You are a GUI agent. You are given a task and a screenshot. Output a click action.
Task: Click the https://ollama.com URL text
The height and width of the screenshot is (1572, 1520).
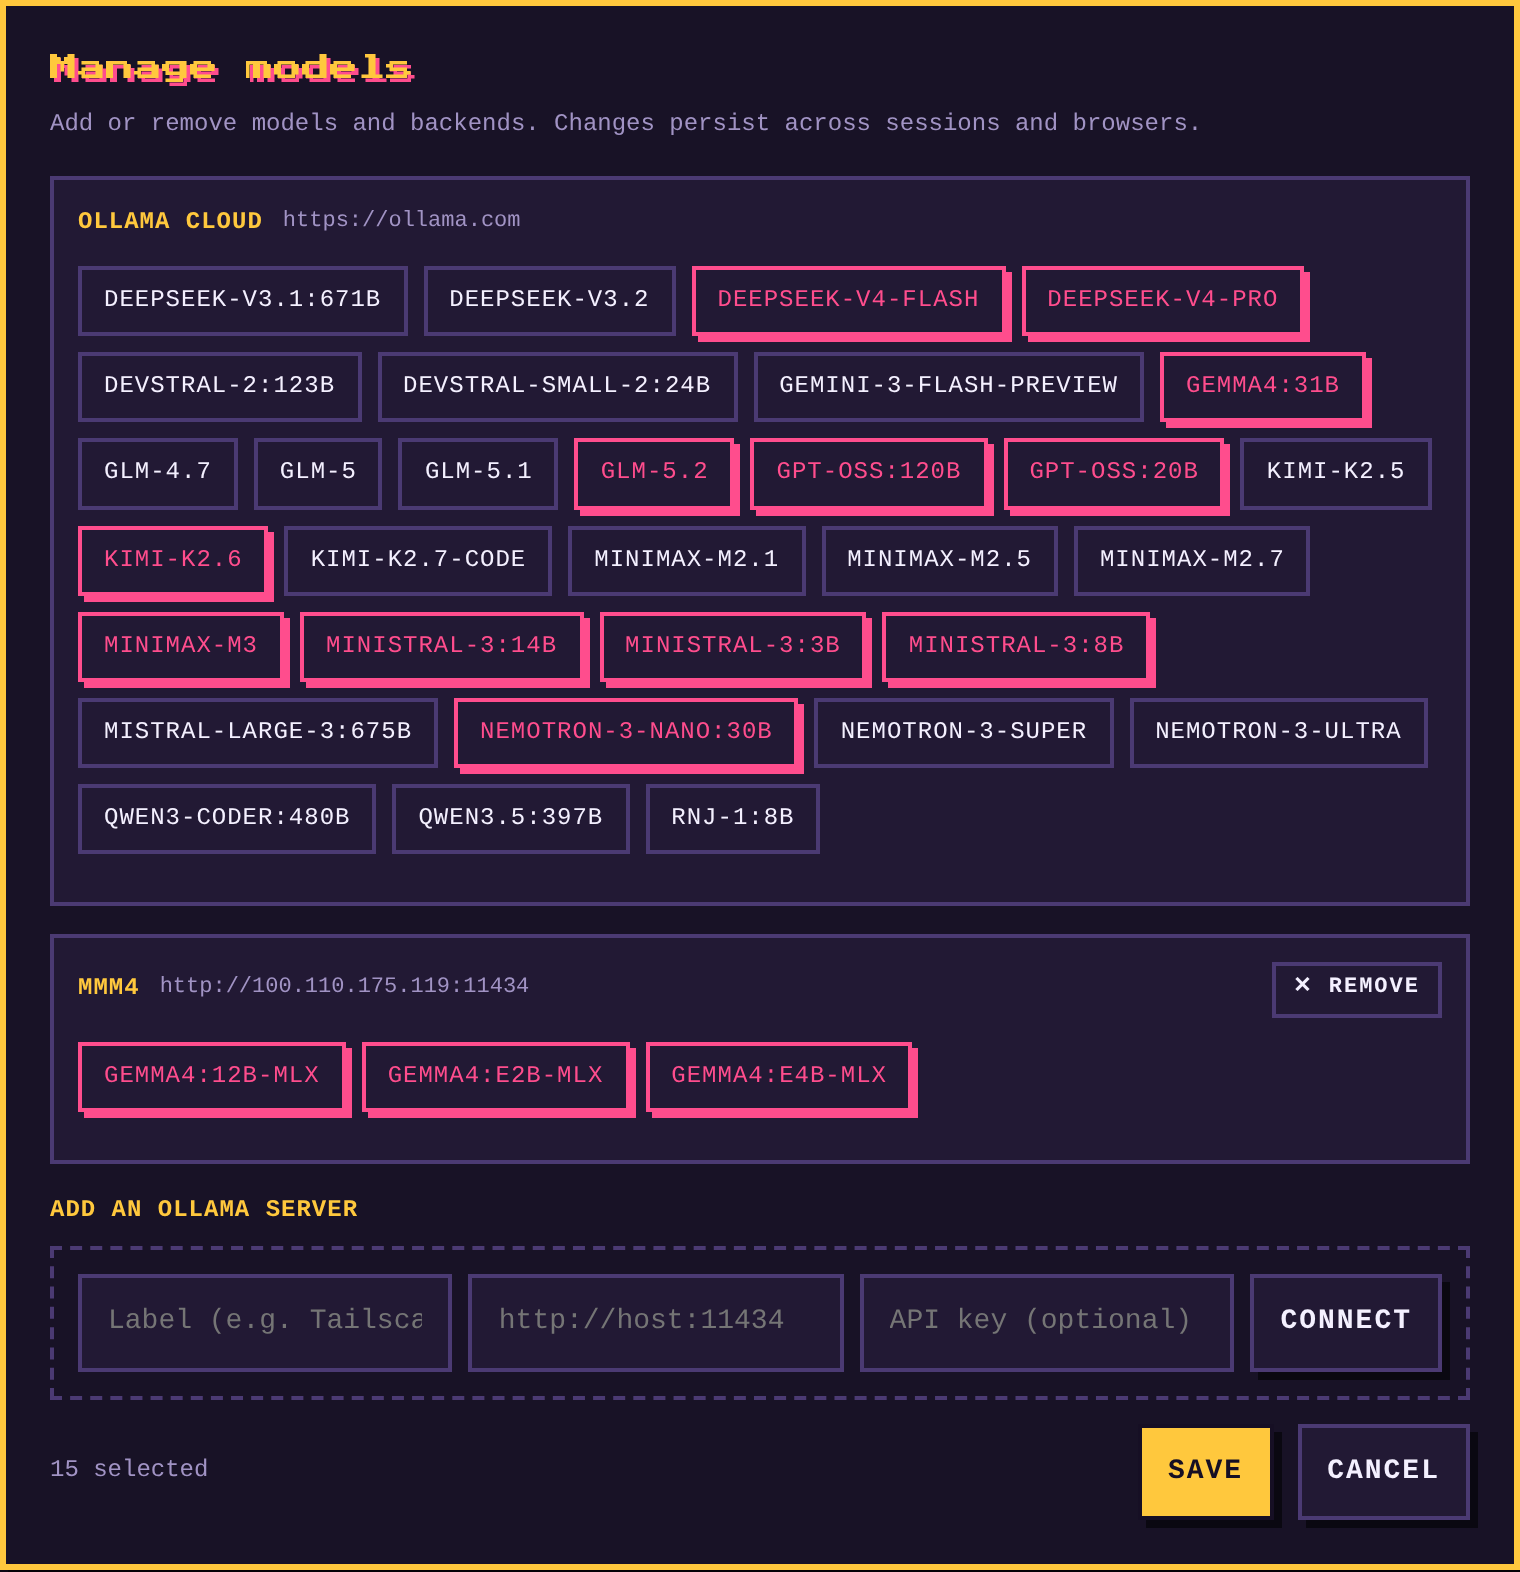pyautogui.click(x=401, y=220)
